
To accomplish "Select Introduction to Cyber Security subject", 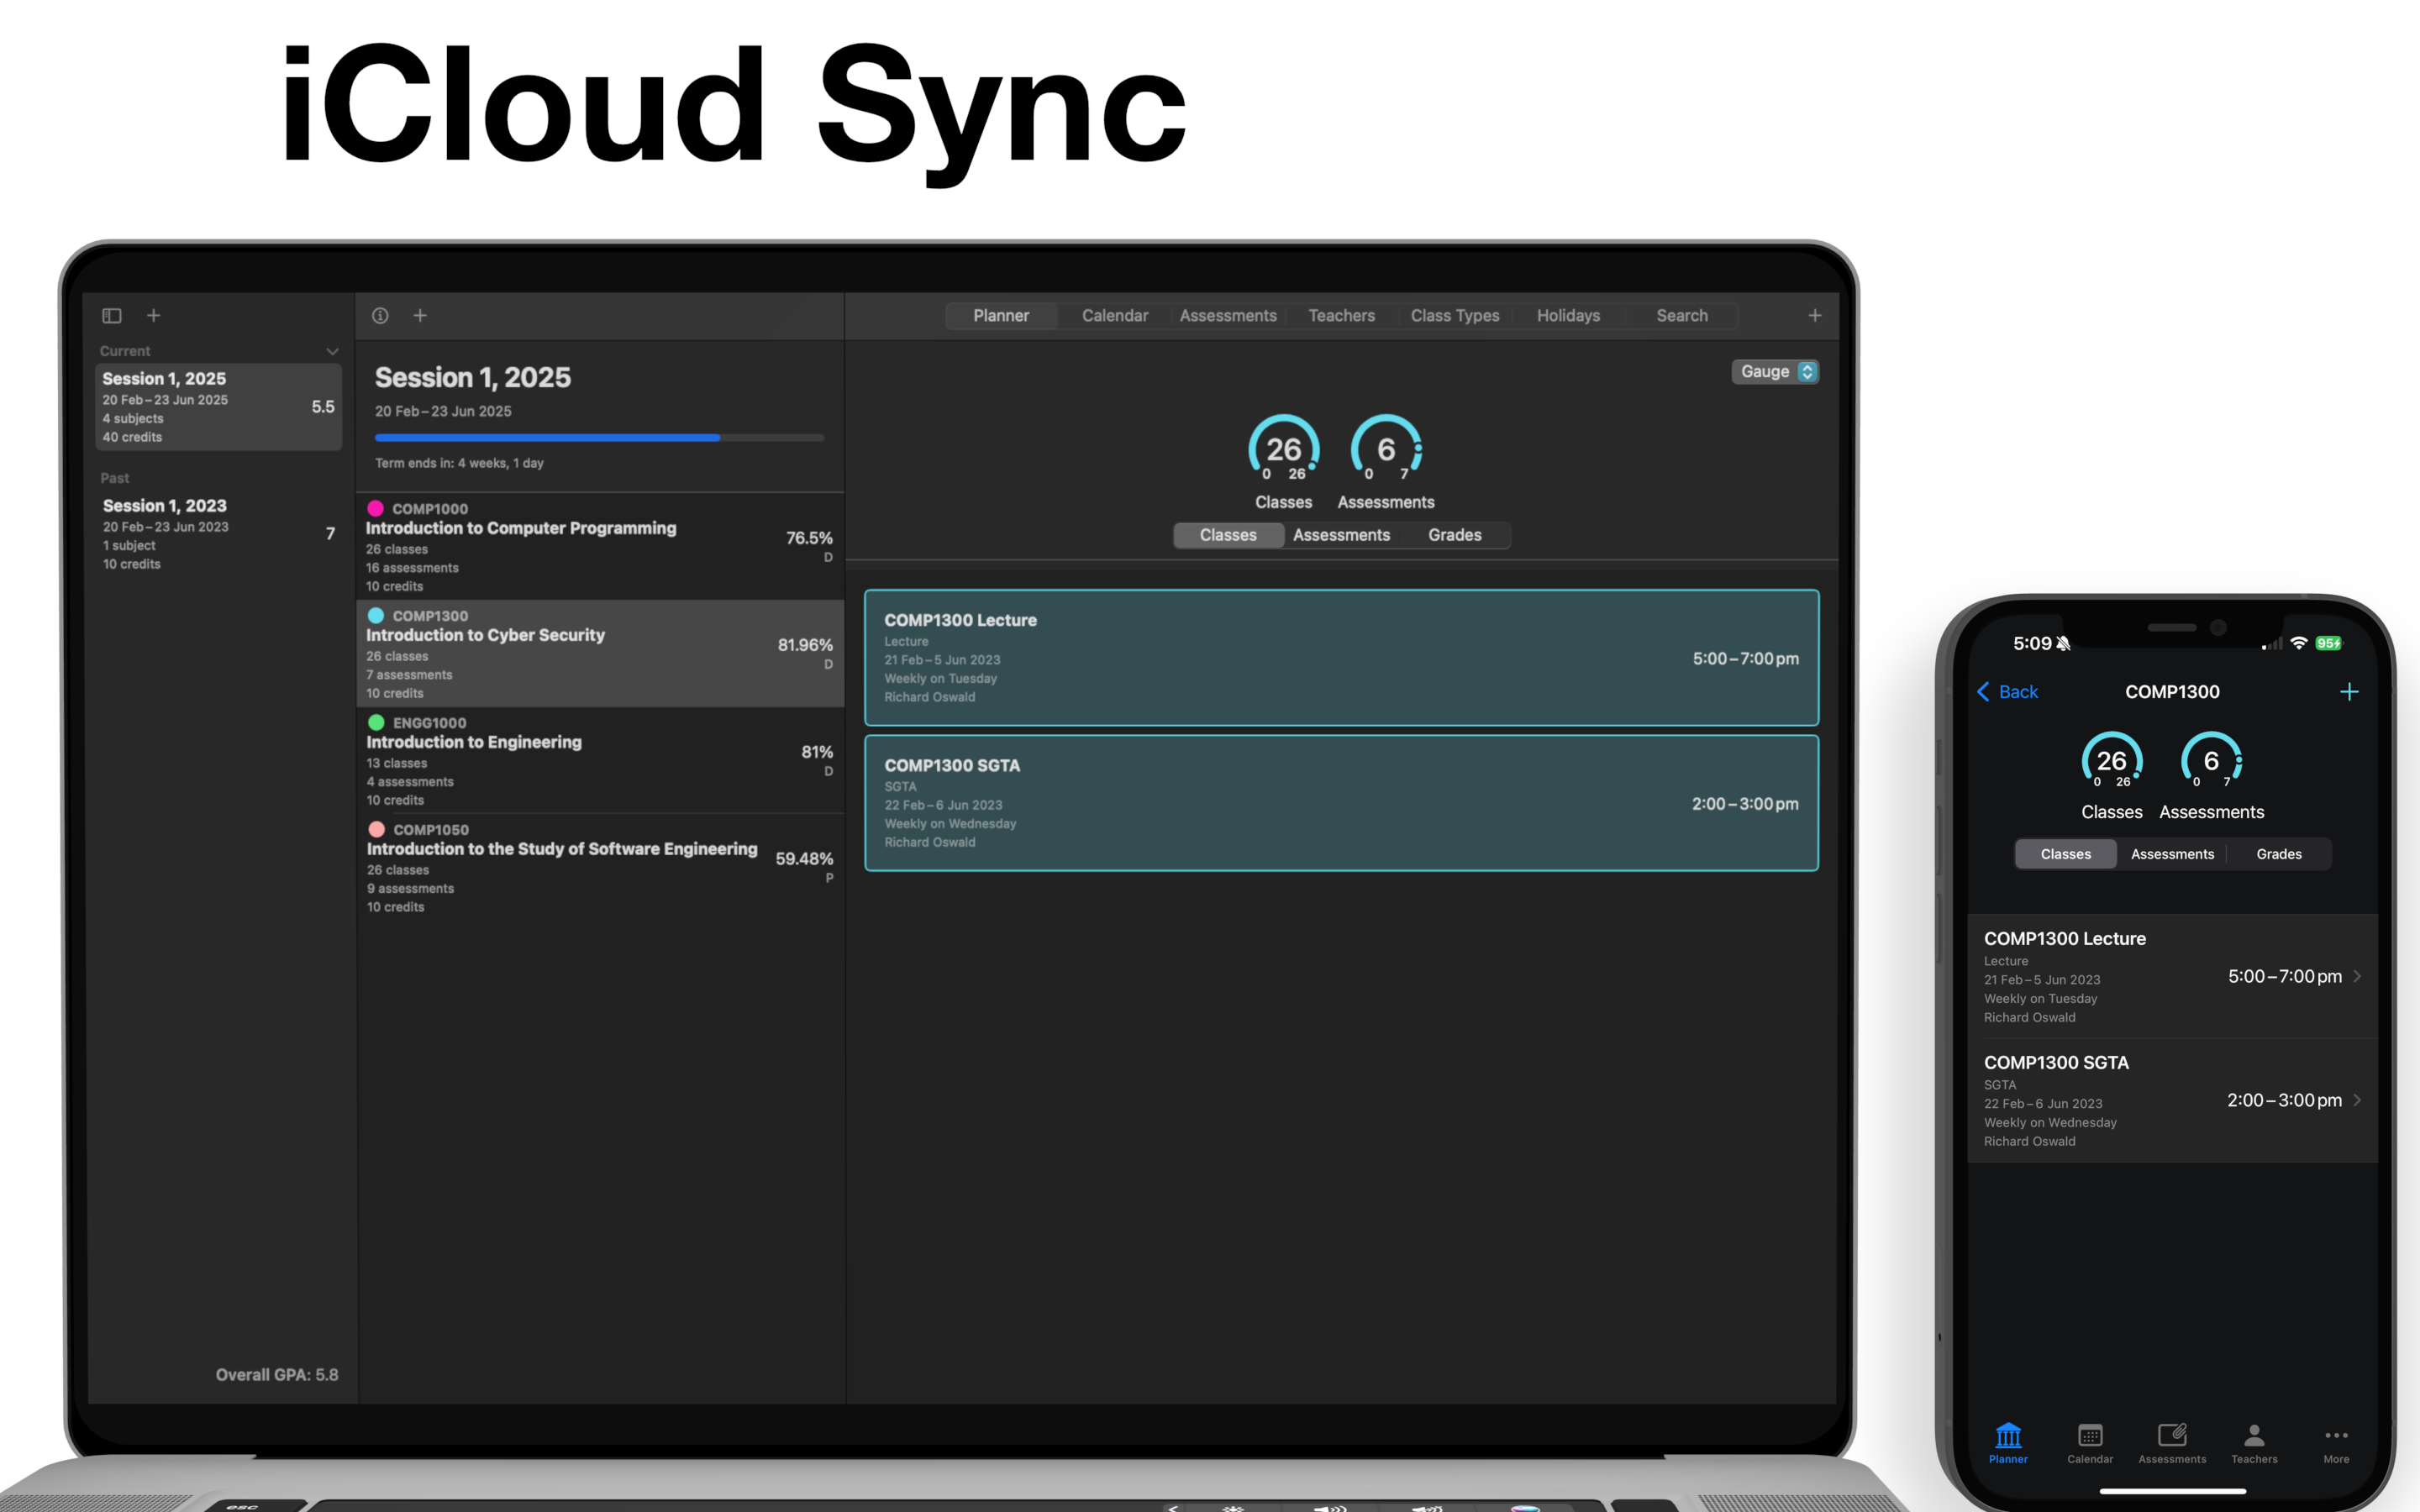I will click(600, 654).
